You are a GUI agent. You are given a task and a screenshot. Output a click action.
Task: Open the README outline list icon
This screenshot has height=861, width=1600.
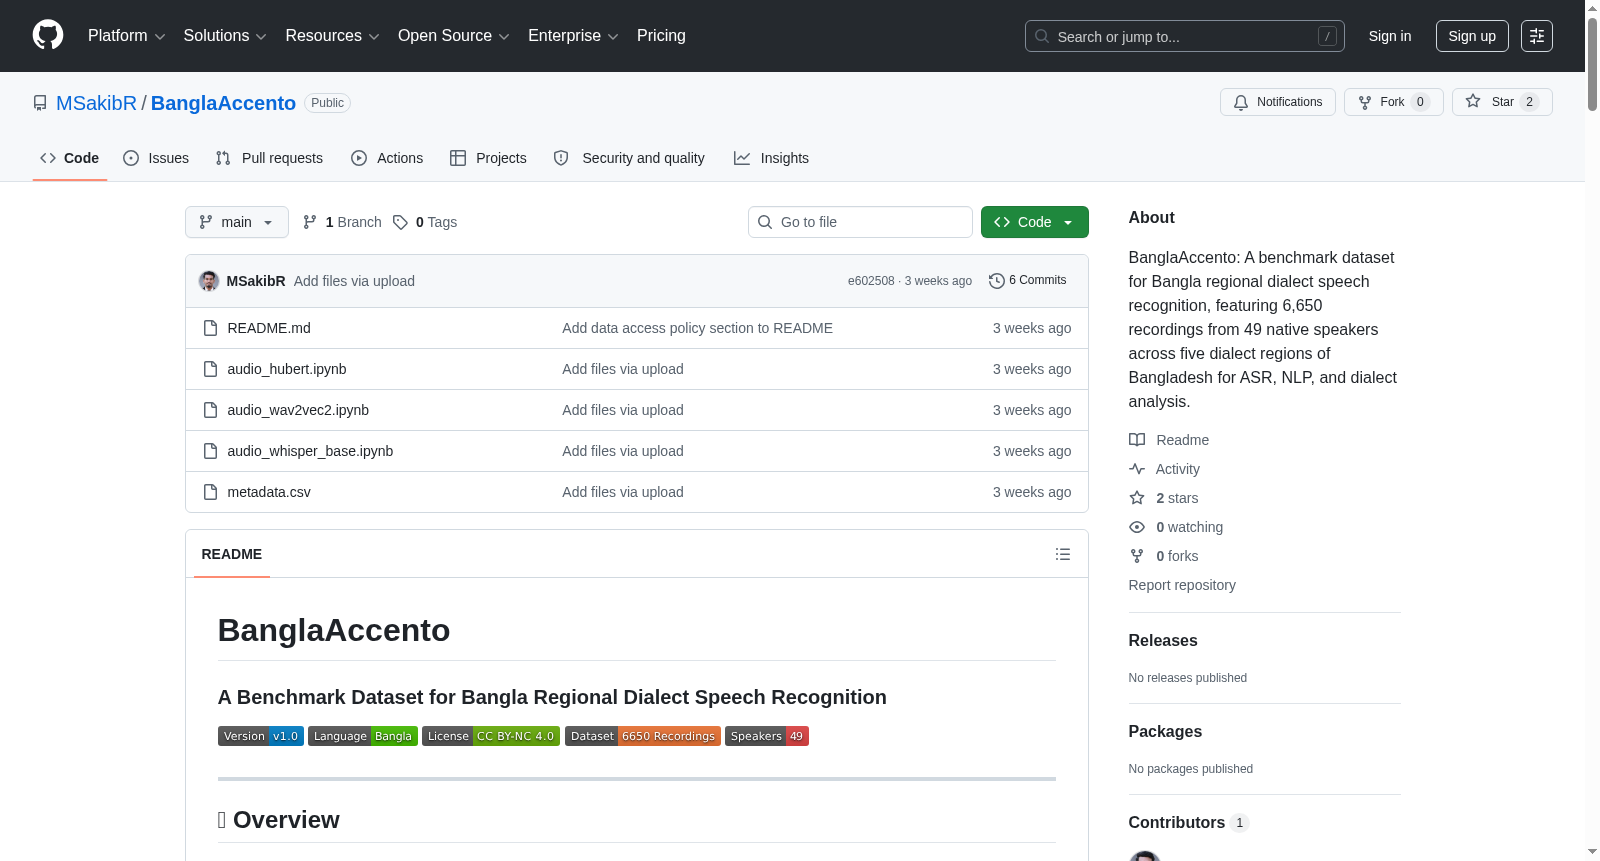point(1063,554)
